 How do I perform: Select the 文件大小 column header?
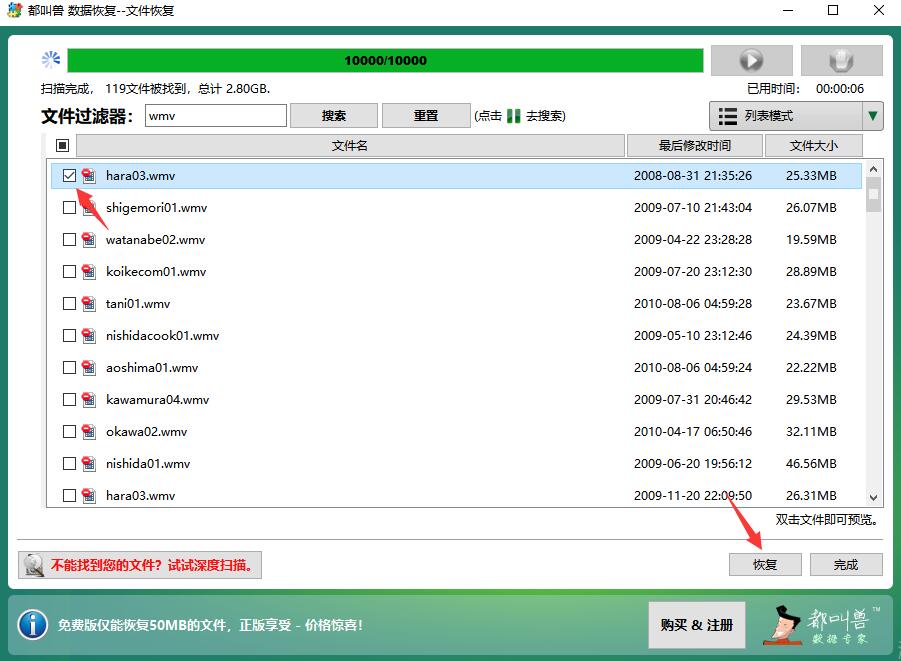point(813,145)
